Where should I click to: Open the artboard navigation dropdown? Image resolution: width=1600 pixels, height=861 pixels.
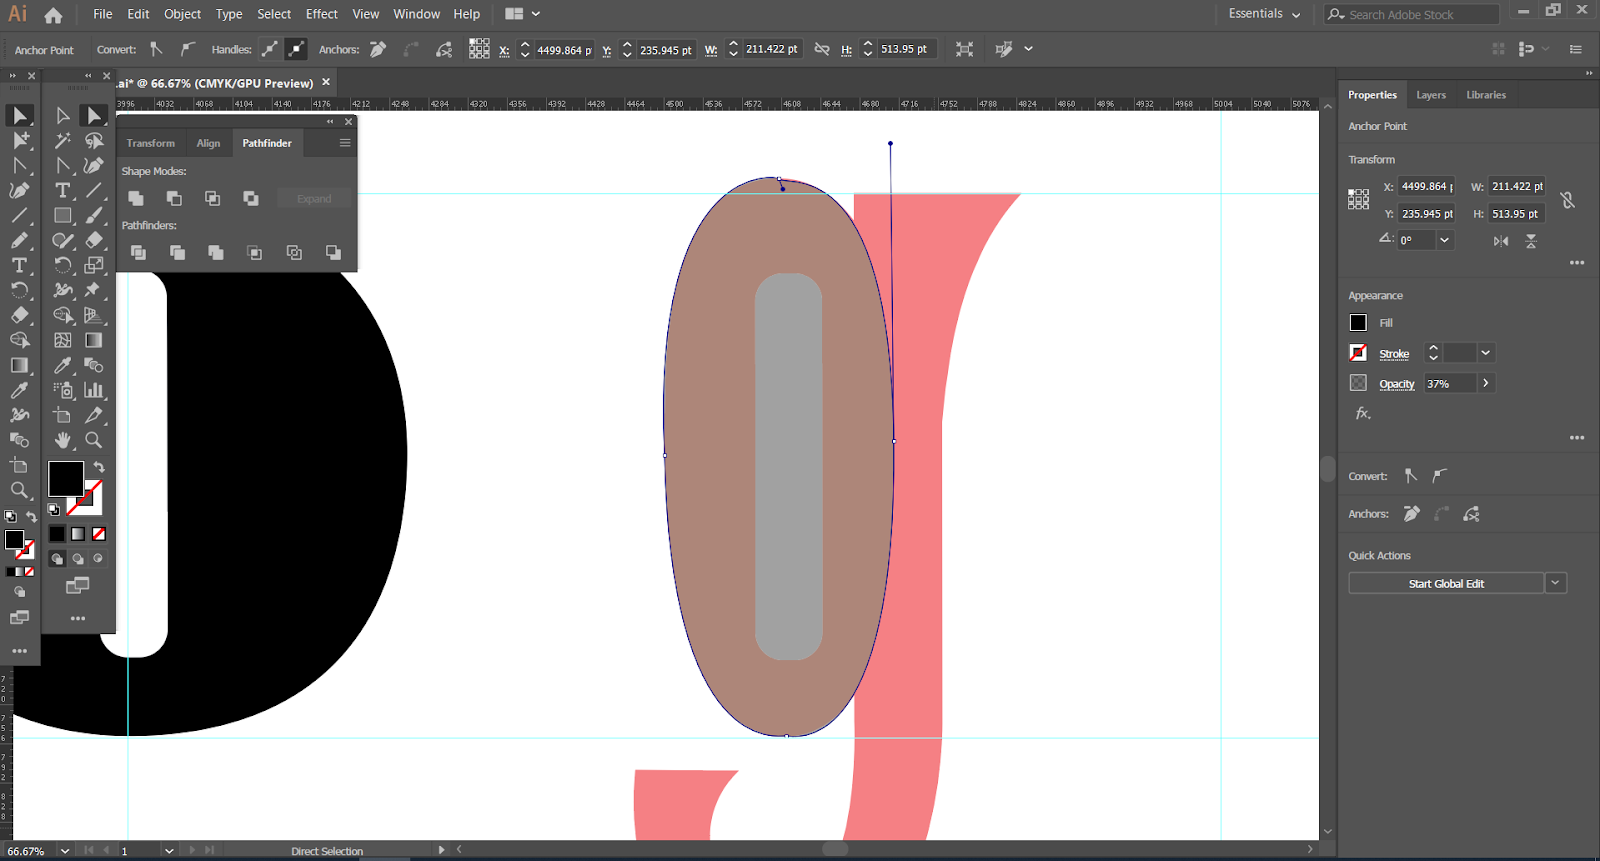pos(169,851)
